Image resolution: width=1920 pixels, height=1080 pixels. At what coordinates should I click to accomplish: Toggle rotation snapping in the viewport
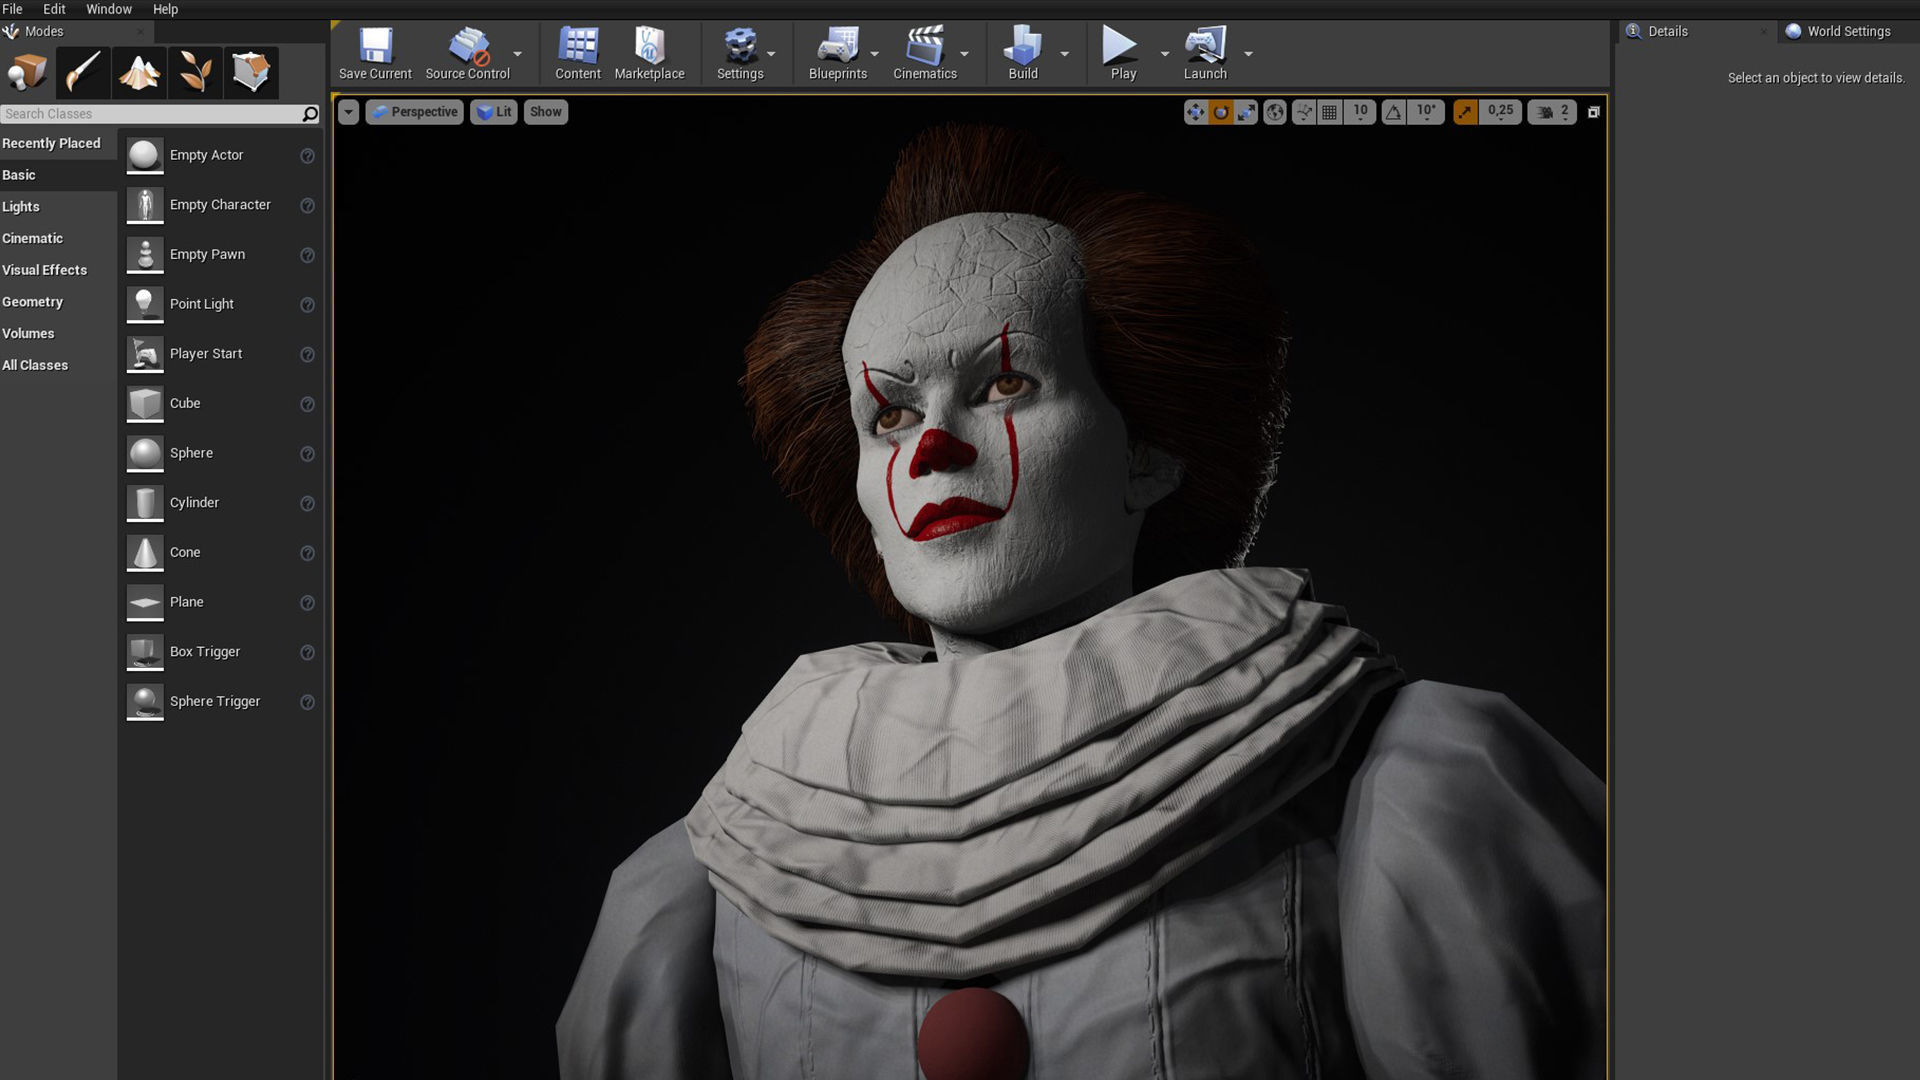click(x=1393, y=112)
